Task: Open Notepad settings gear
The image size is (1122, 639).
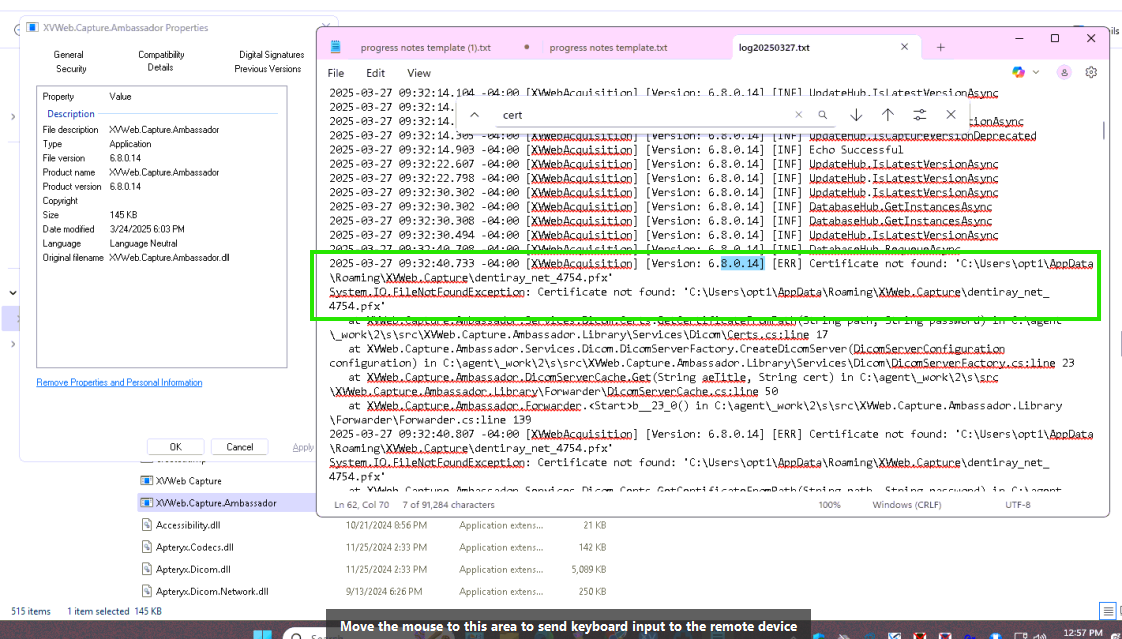Action: 1091,72
